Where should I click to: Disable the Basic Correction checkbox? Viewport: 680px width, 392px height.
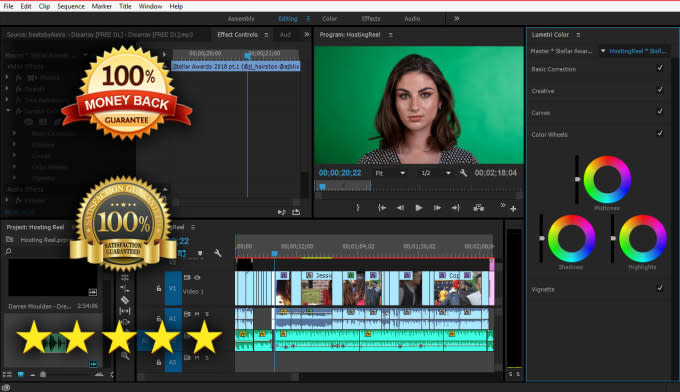660,68
